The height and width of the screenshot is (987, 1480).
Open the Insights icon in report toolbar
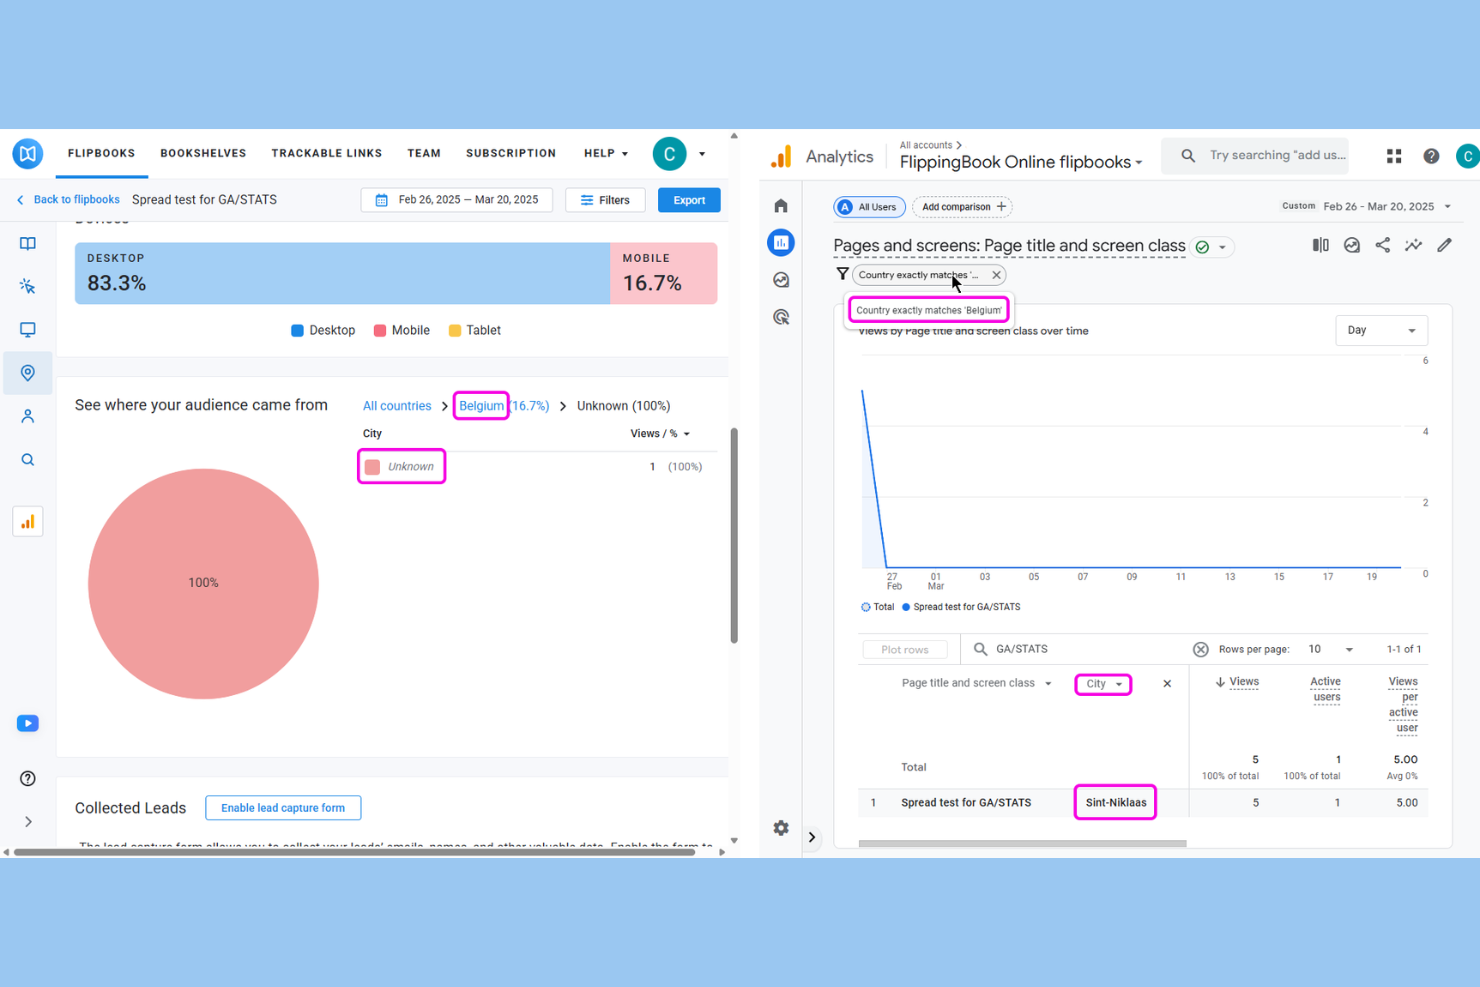pyautogui.click(x=1352, y=245)
